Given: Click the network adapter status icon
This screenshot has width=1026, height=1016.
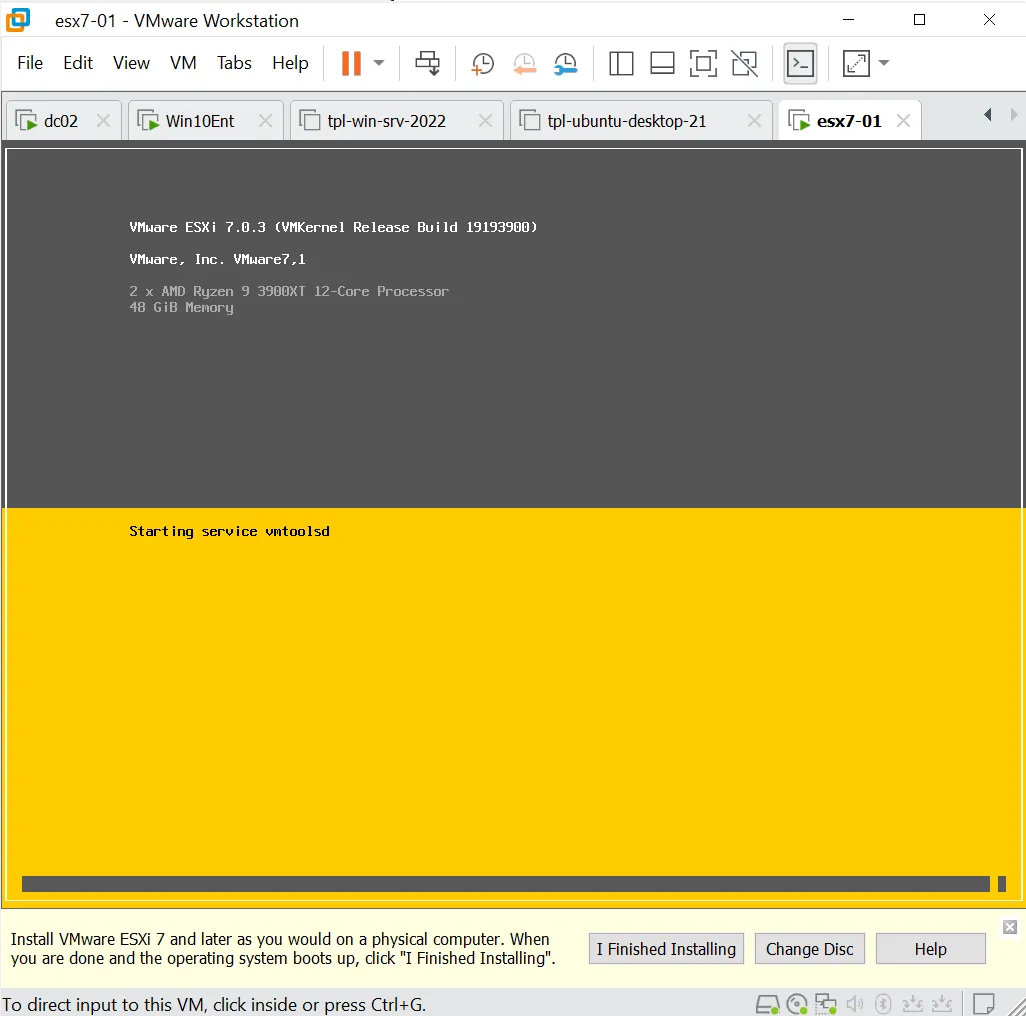Looking at the screenshot, I should [826, 1004].
